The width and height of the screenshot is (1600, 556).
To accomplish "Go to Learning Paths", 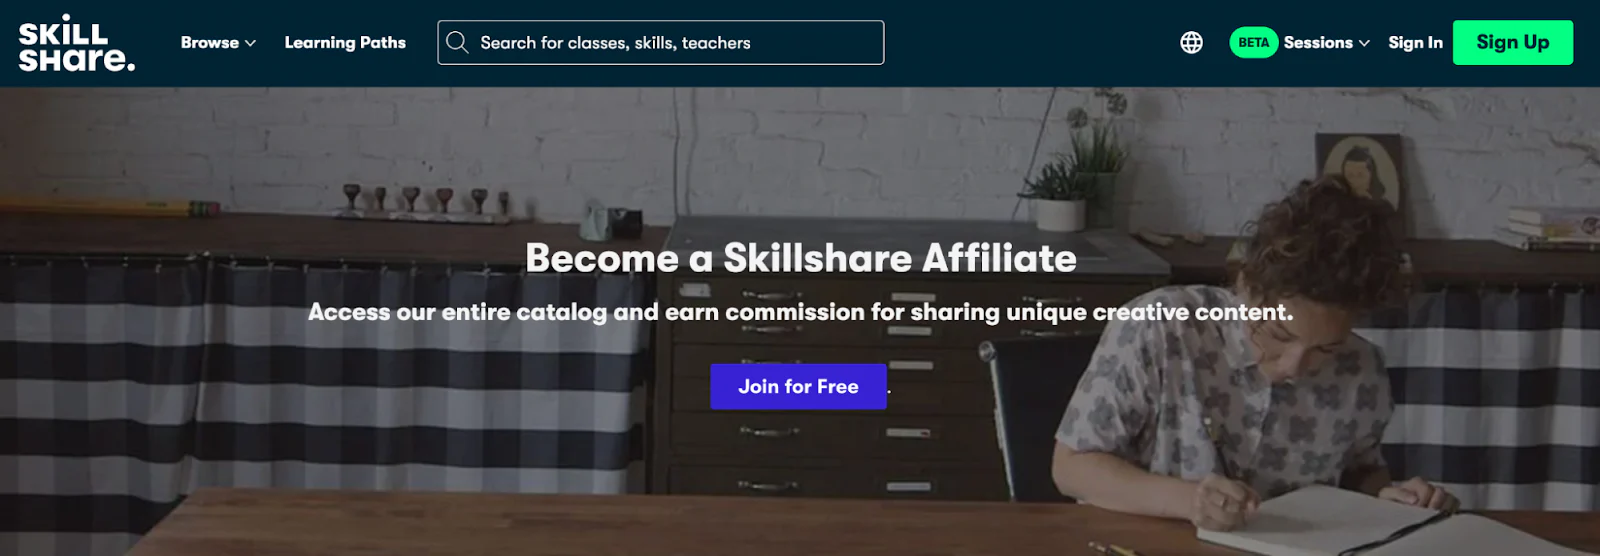I will point(345,42).
